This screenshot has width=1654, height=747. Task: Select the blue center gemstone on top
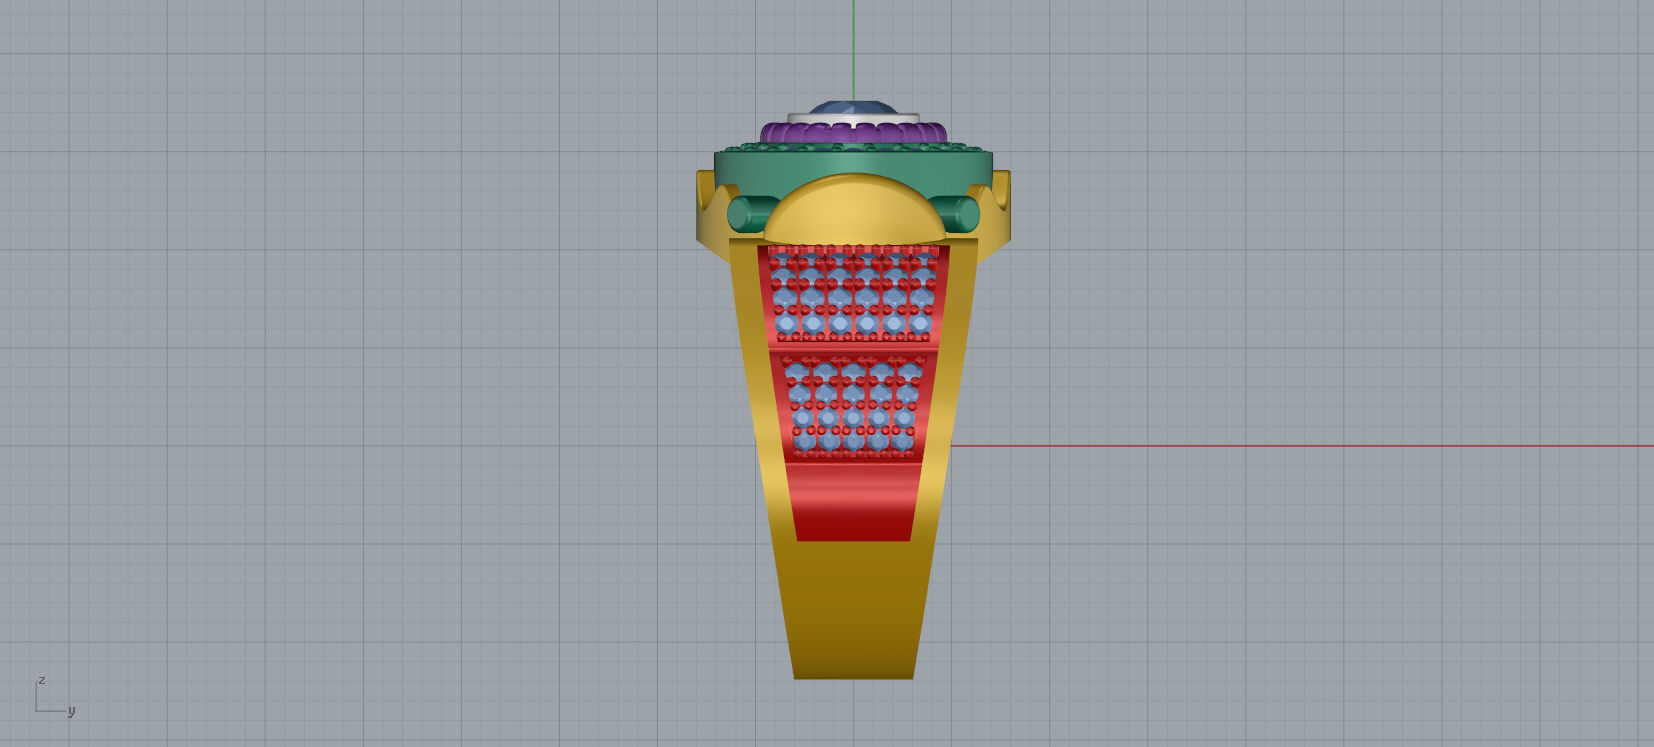point(853,107)
